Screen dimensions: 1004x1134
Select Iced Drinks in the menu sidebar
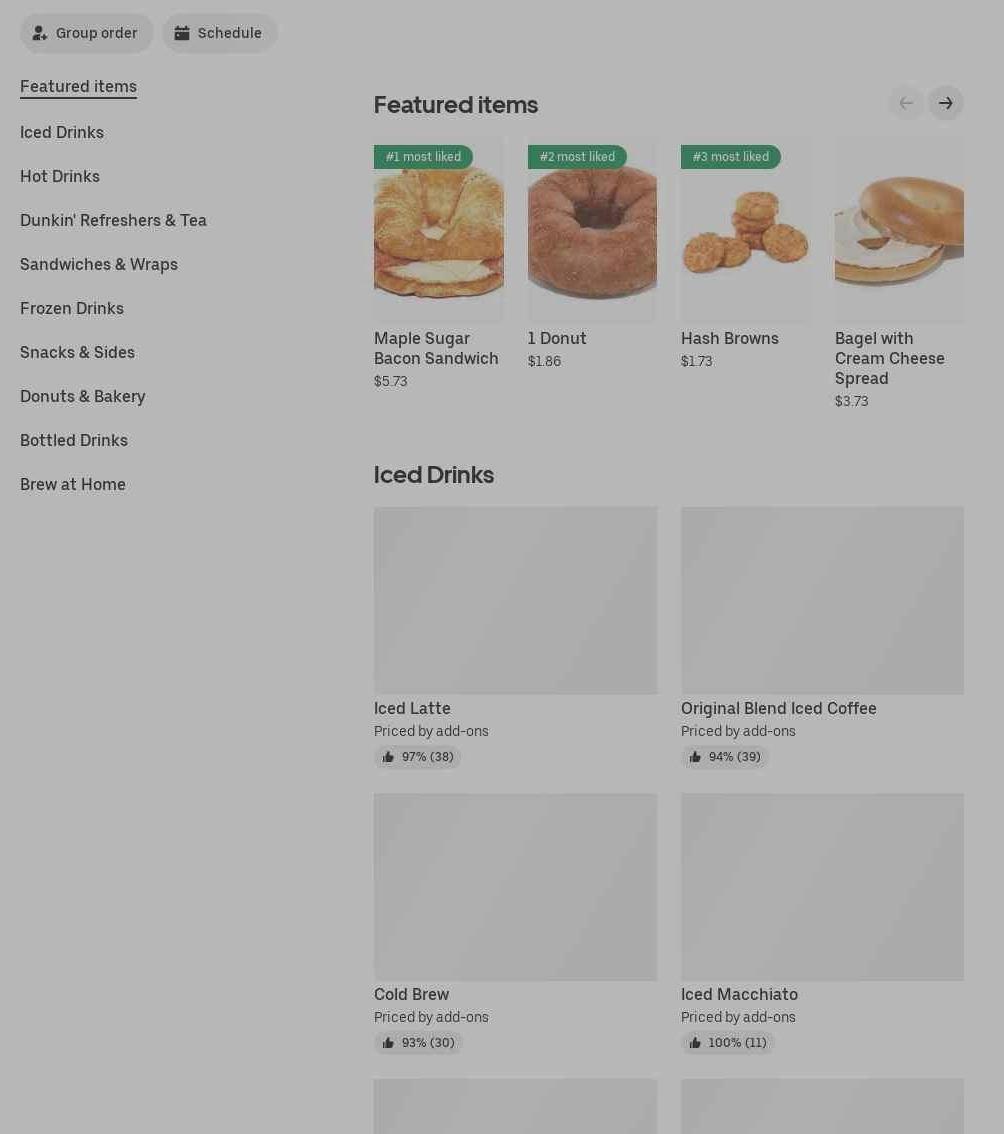click(x=61, y=132)
